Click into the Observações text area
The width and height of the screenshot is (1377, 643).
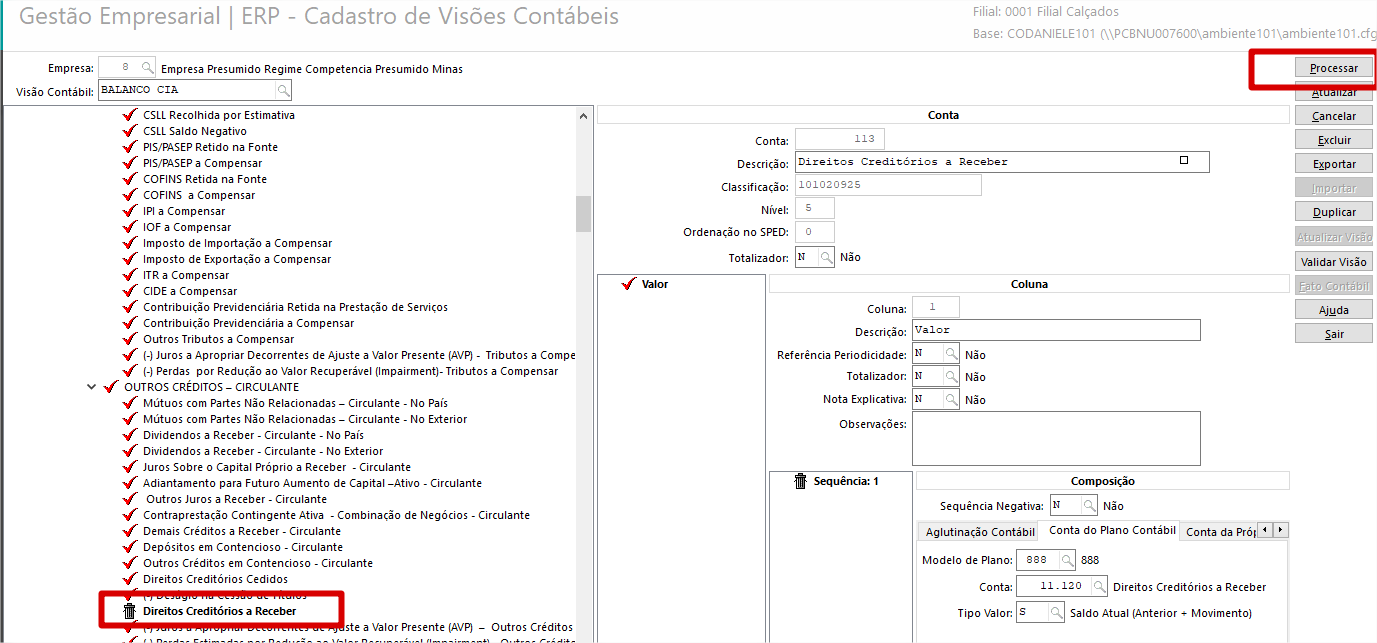1055,438
